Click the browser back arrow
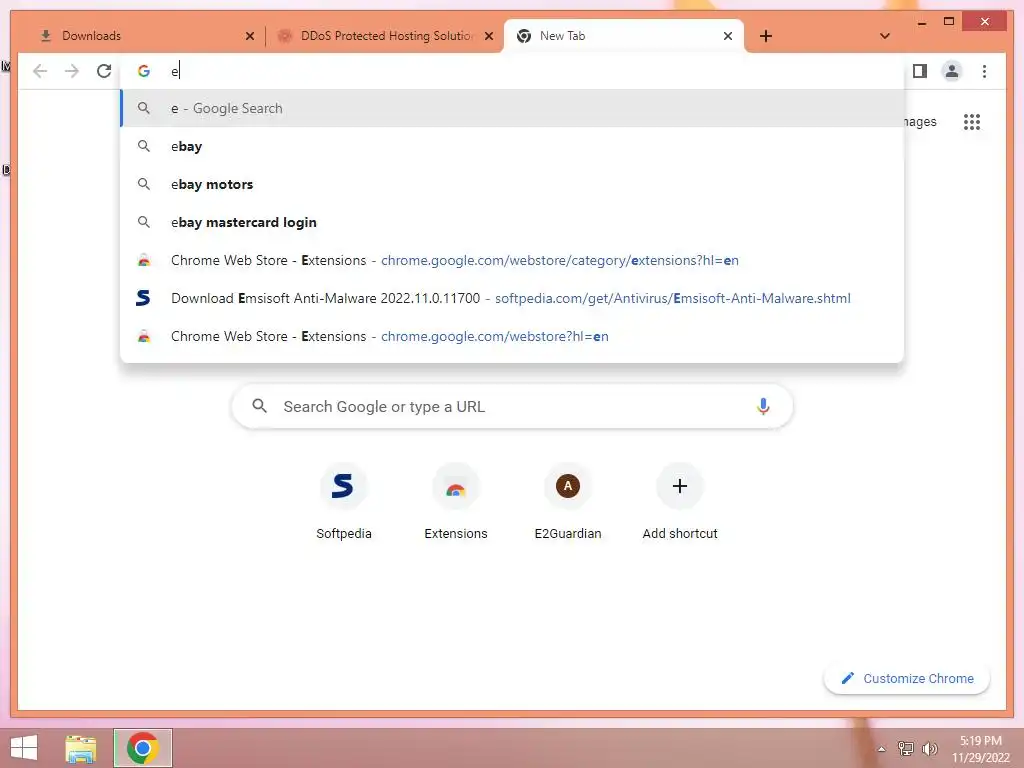 coord(40,71)
